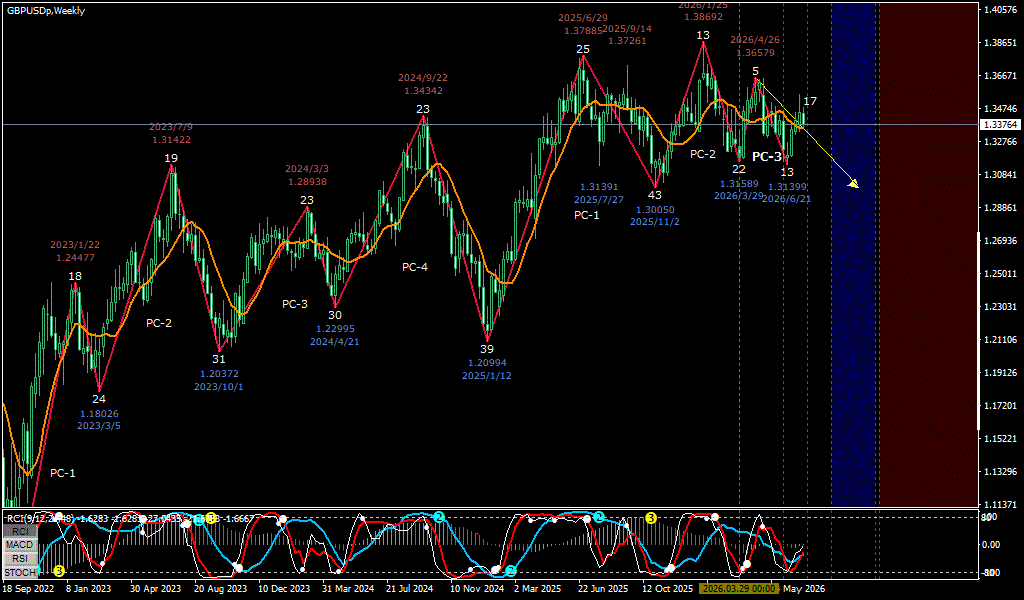
Task: Select the RSI indicator button
Action: [20, 559]
